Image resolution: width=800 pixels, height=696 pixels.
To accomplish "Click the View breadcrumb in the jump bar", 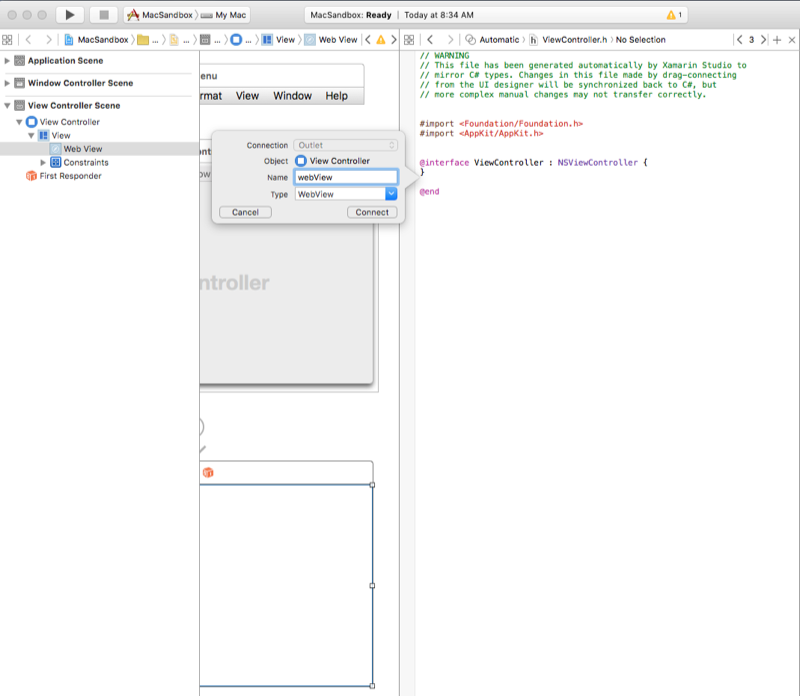I will pos(279,40).
